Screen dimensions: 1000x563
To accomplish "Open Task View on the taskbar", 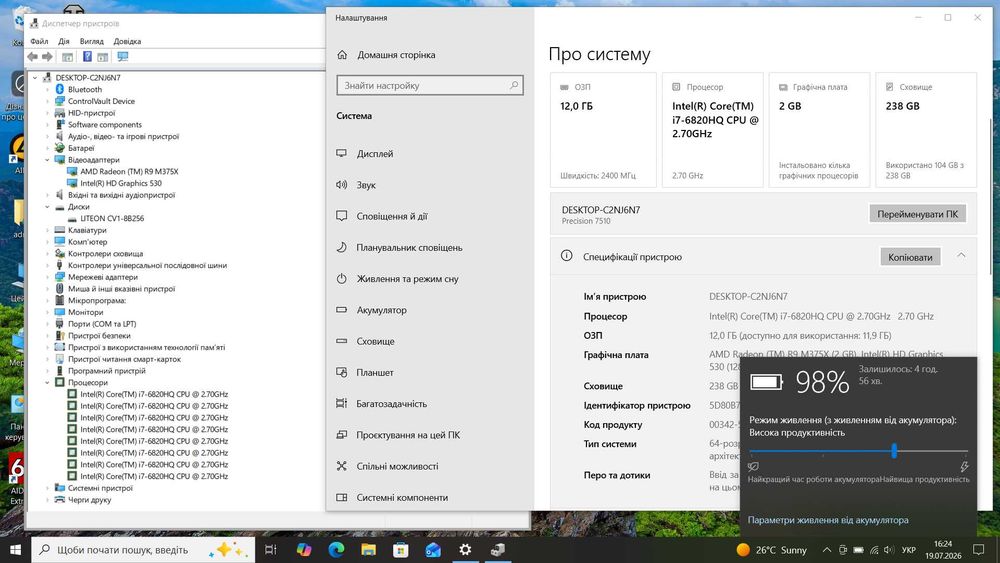I will [x=270, y=550].
